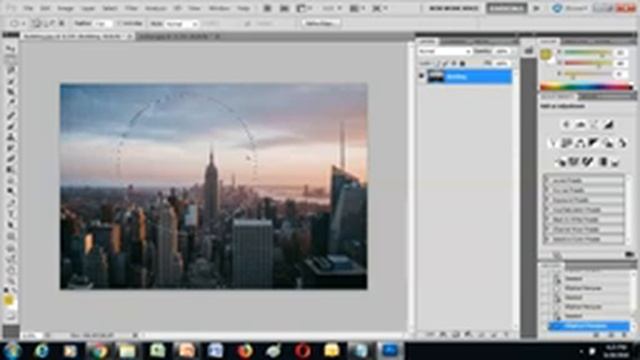Open the Window menu
The width and height of the screenshot is (640, 360).
pyautogui.click(x=219, y=8)
